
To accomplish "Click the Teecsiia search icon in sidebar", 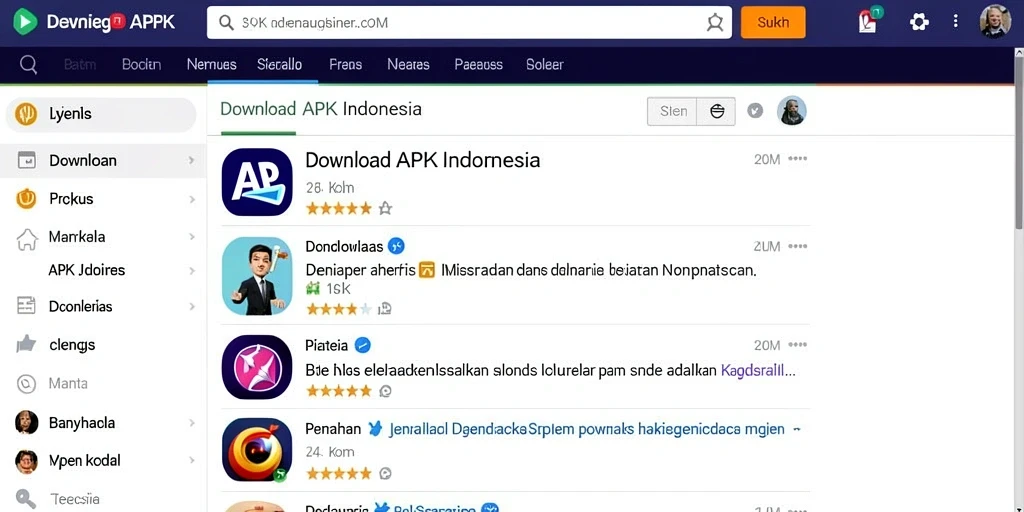I will pyautogui.click(x=26, y=500).
